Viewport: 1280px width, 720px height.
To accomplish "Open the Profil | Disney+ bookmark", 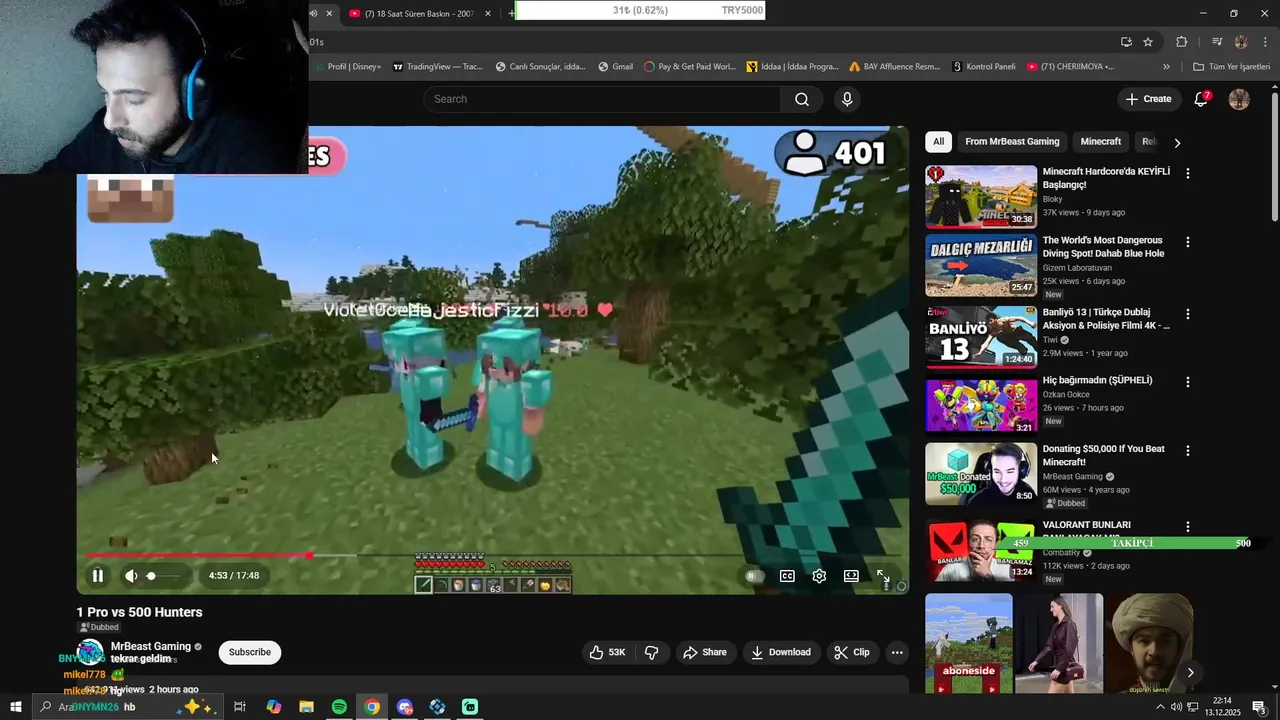I will pos(347,67).
